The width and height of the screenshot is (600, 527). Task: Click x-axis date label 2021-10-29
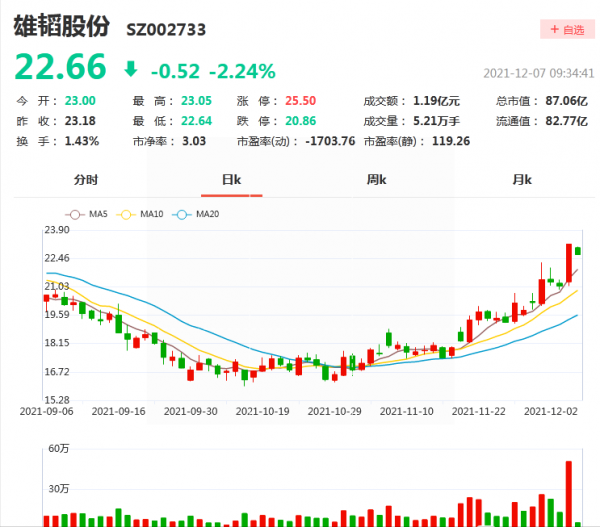[334, 411]
